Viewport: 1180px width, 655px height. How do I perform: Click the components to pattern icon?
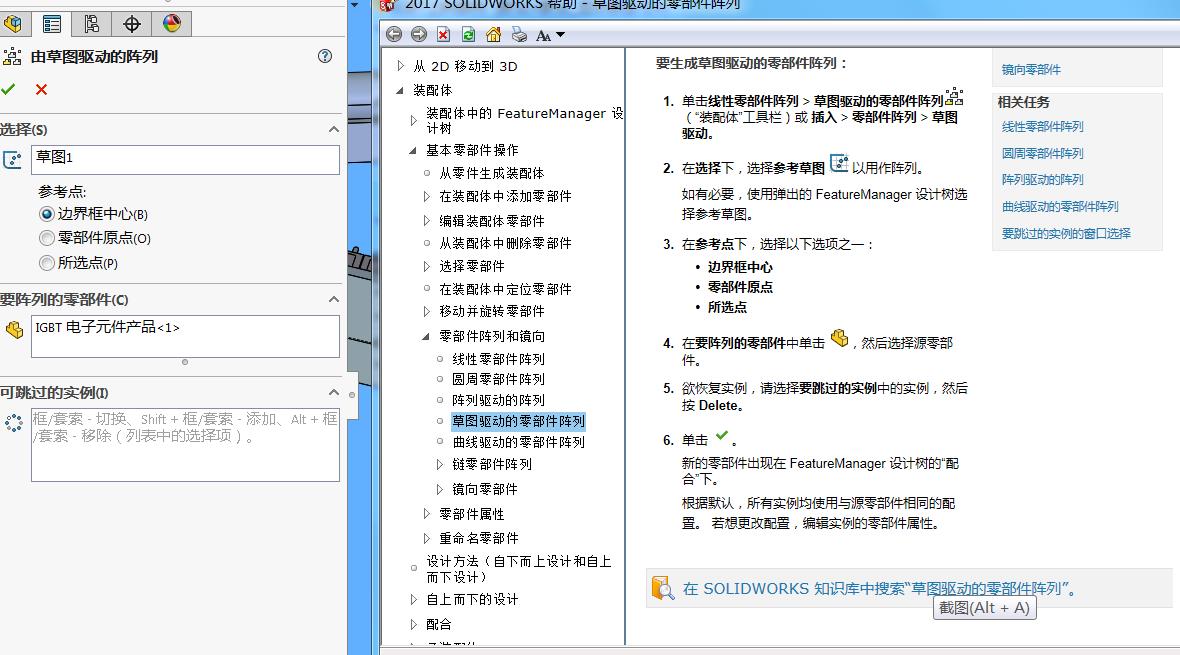point(14,330)
